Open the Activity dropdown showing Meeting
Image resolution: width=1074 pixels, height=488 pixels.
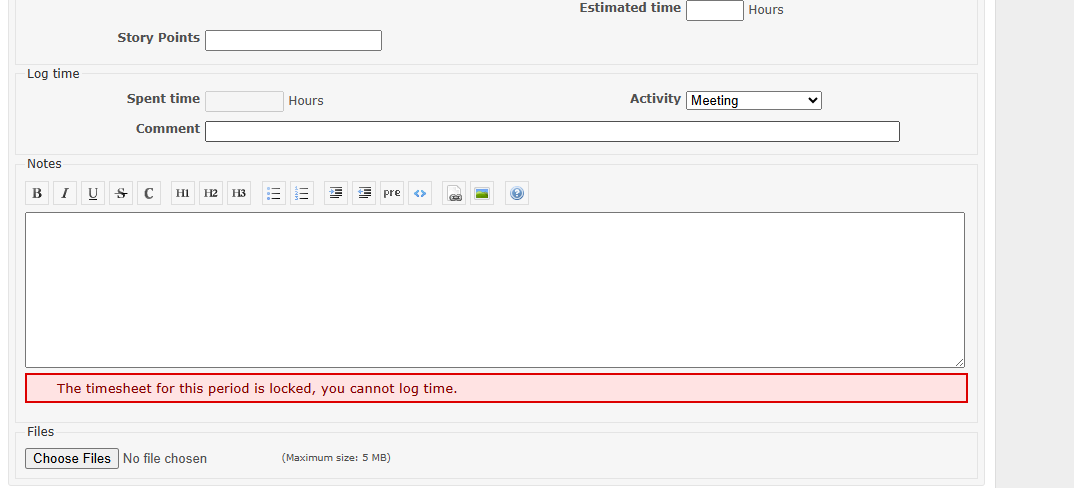[x=754, y=100]
